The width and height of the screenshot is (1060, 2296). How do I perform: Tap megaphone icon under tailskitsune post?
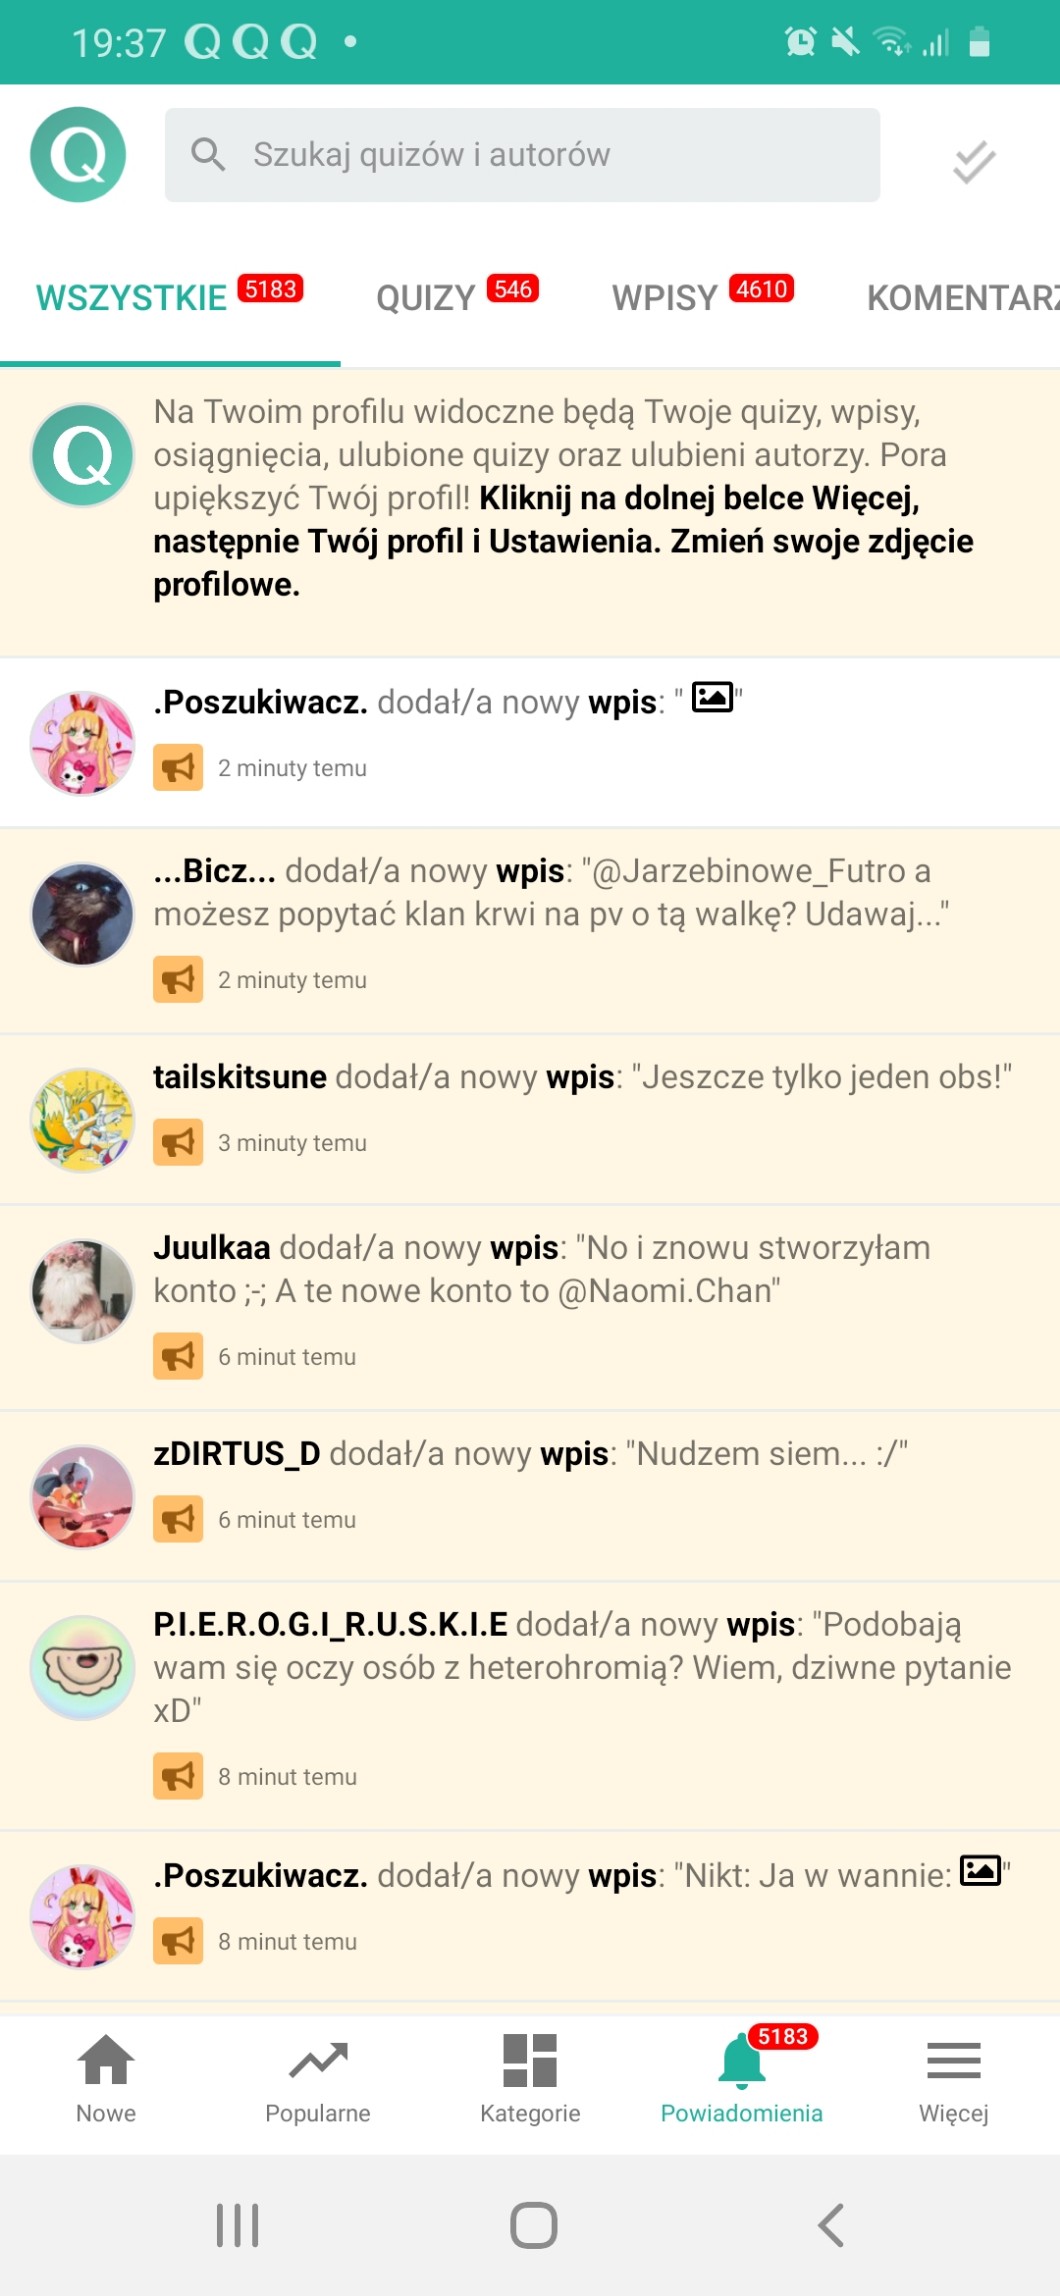point(178,1142)
